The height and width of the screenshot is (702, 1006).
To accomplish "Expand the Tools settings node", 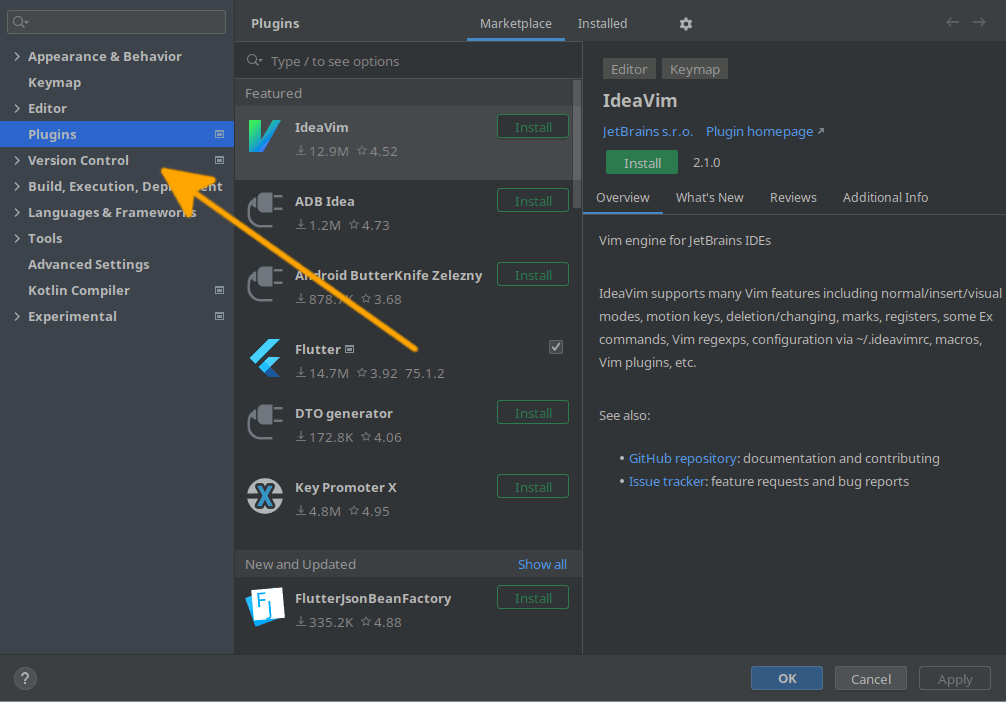I will click(17, 238).
